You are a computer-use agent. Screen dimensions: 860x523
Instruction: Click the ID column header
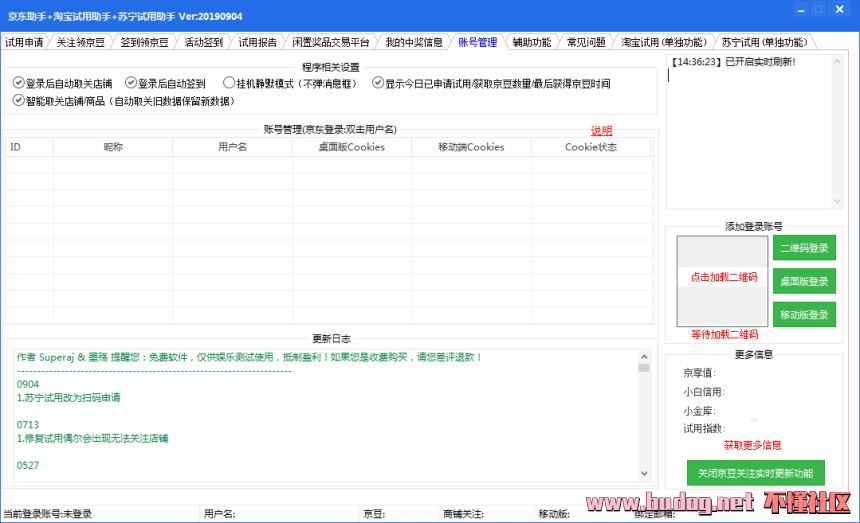30,147
